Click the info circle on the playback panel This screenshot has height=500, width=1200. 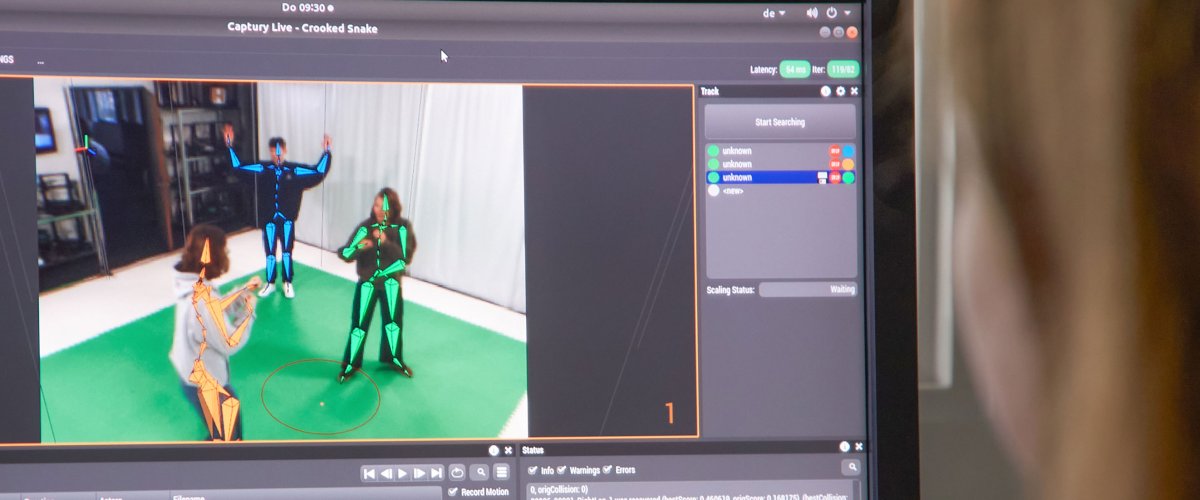coord(494,451)
